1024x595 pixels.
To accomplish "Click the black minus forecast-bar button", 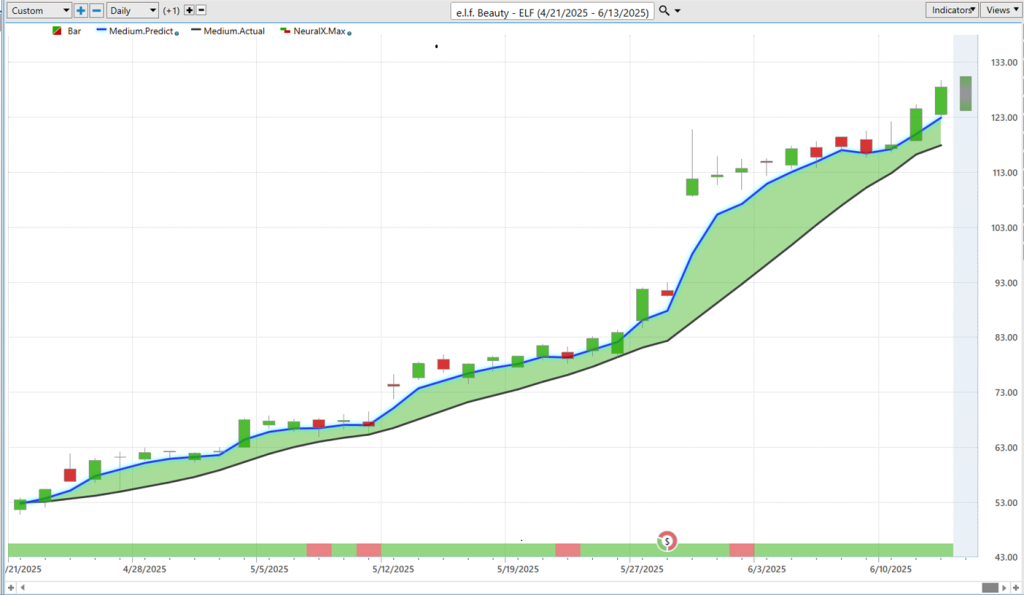I will pyautogui.click(x=201, y=10).
